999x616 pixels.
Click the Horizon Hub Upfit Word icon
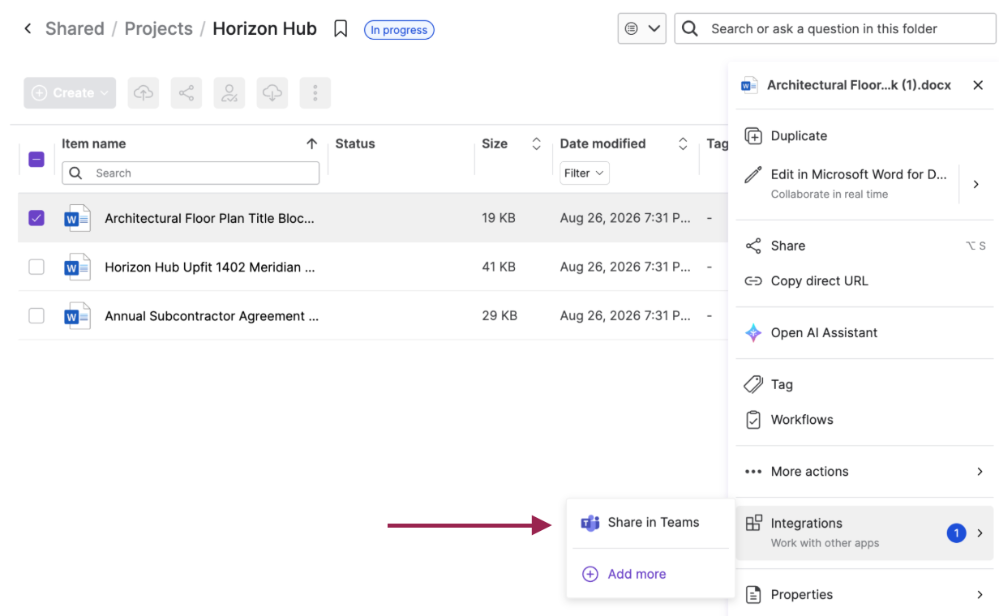coord(77,268)
